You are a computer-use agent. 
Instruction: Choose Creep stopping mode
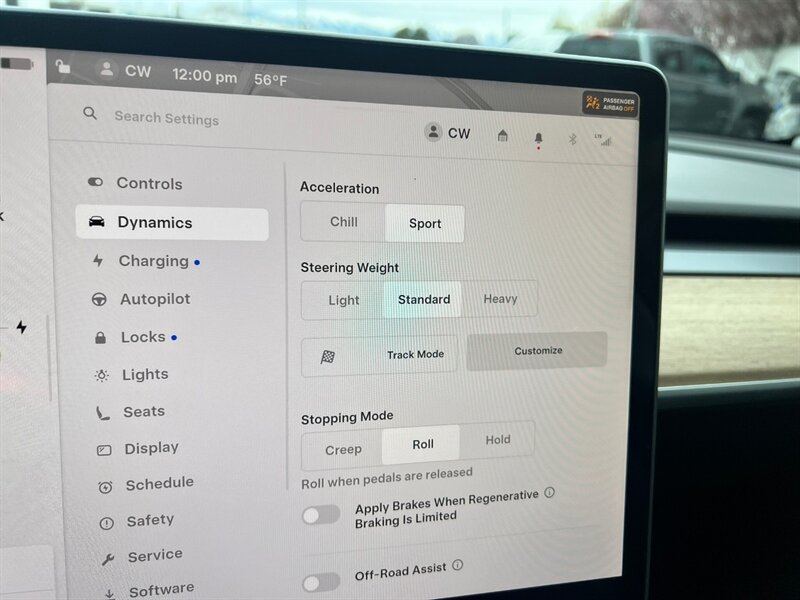(x=343, y=449)
